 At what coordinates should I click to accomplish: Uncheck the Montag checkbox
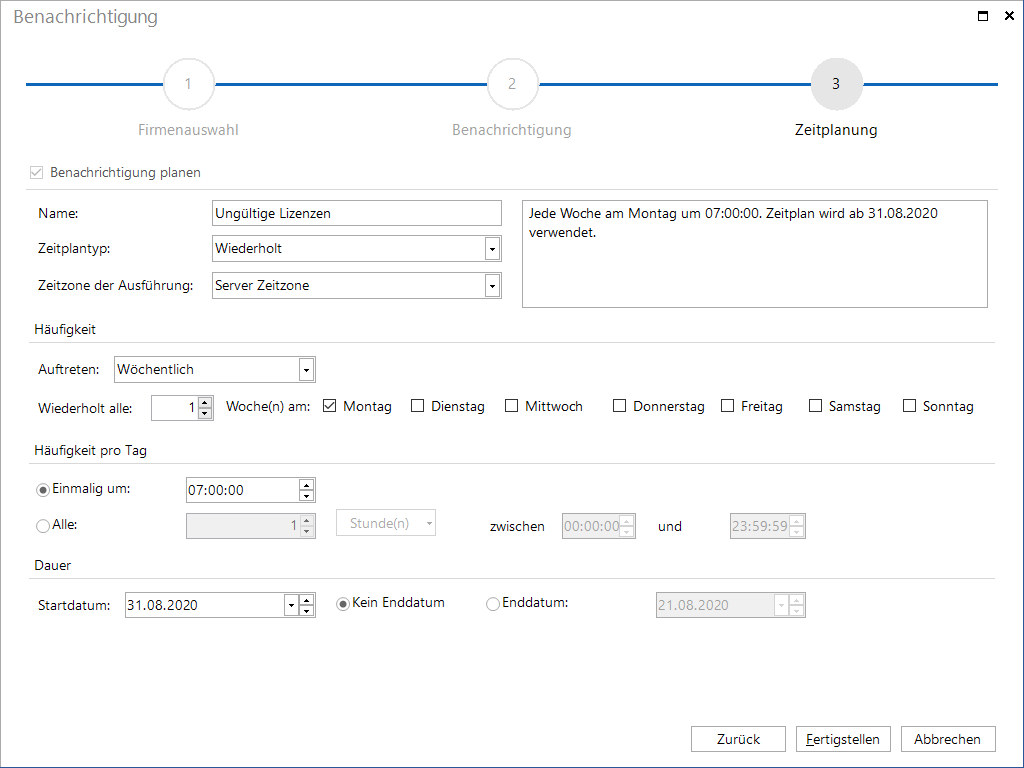pyautogui.click(x=329, y=406)
